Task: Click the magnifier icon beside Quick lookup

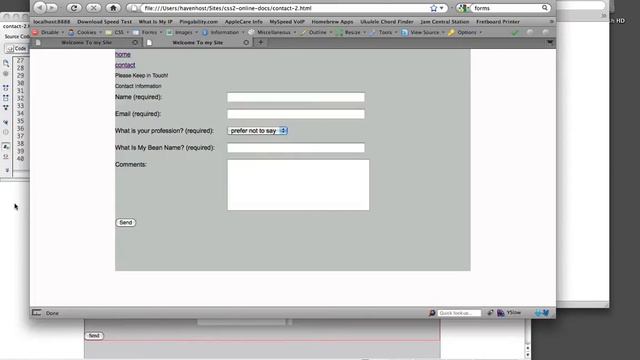Action: [x=432, y=313]
